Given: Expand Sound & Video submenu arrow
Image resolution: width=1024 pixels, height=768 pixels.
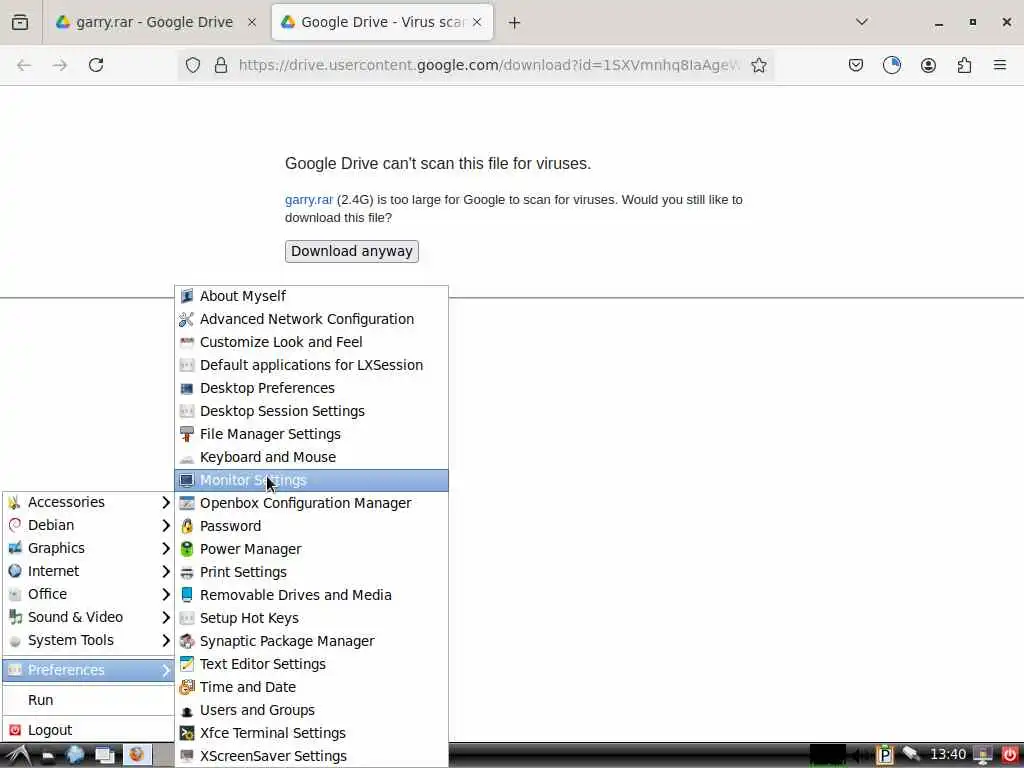Looking at the screenshot, I should [x=165, y=617].
